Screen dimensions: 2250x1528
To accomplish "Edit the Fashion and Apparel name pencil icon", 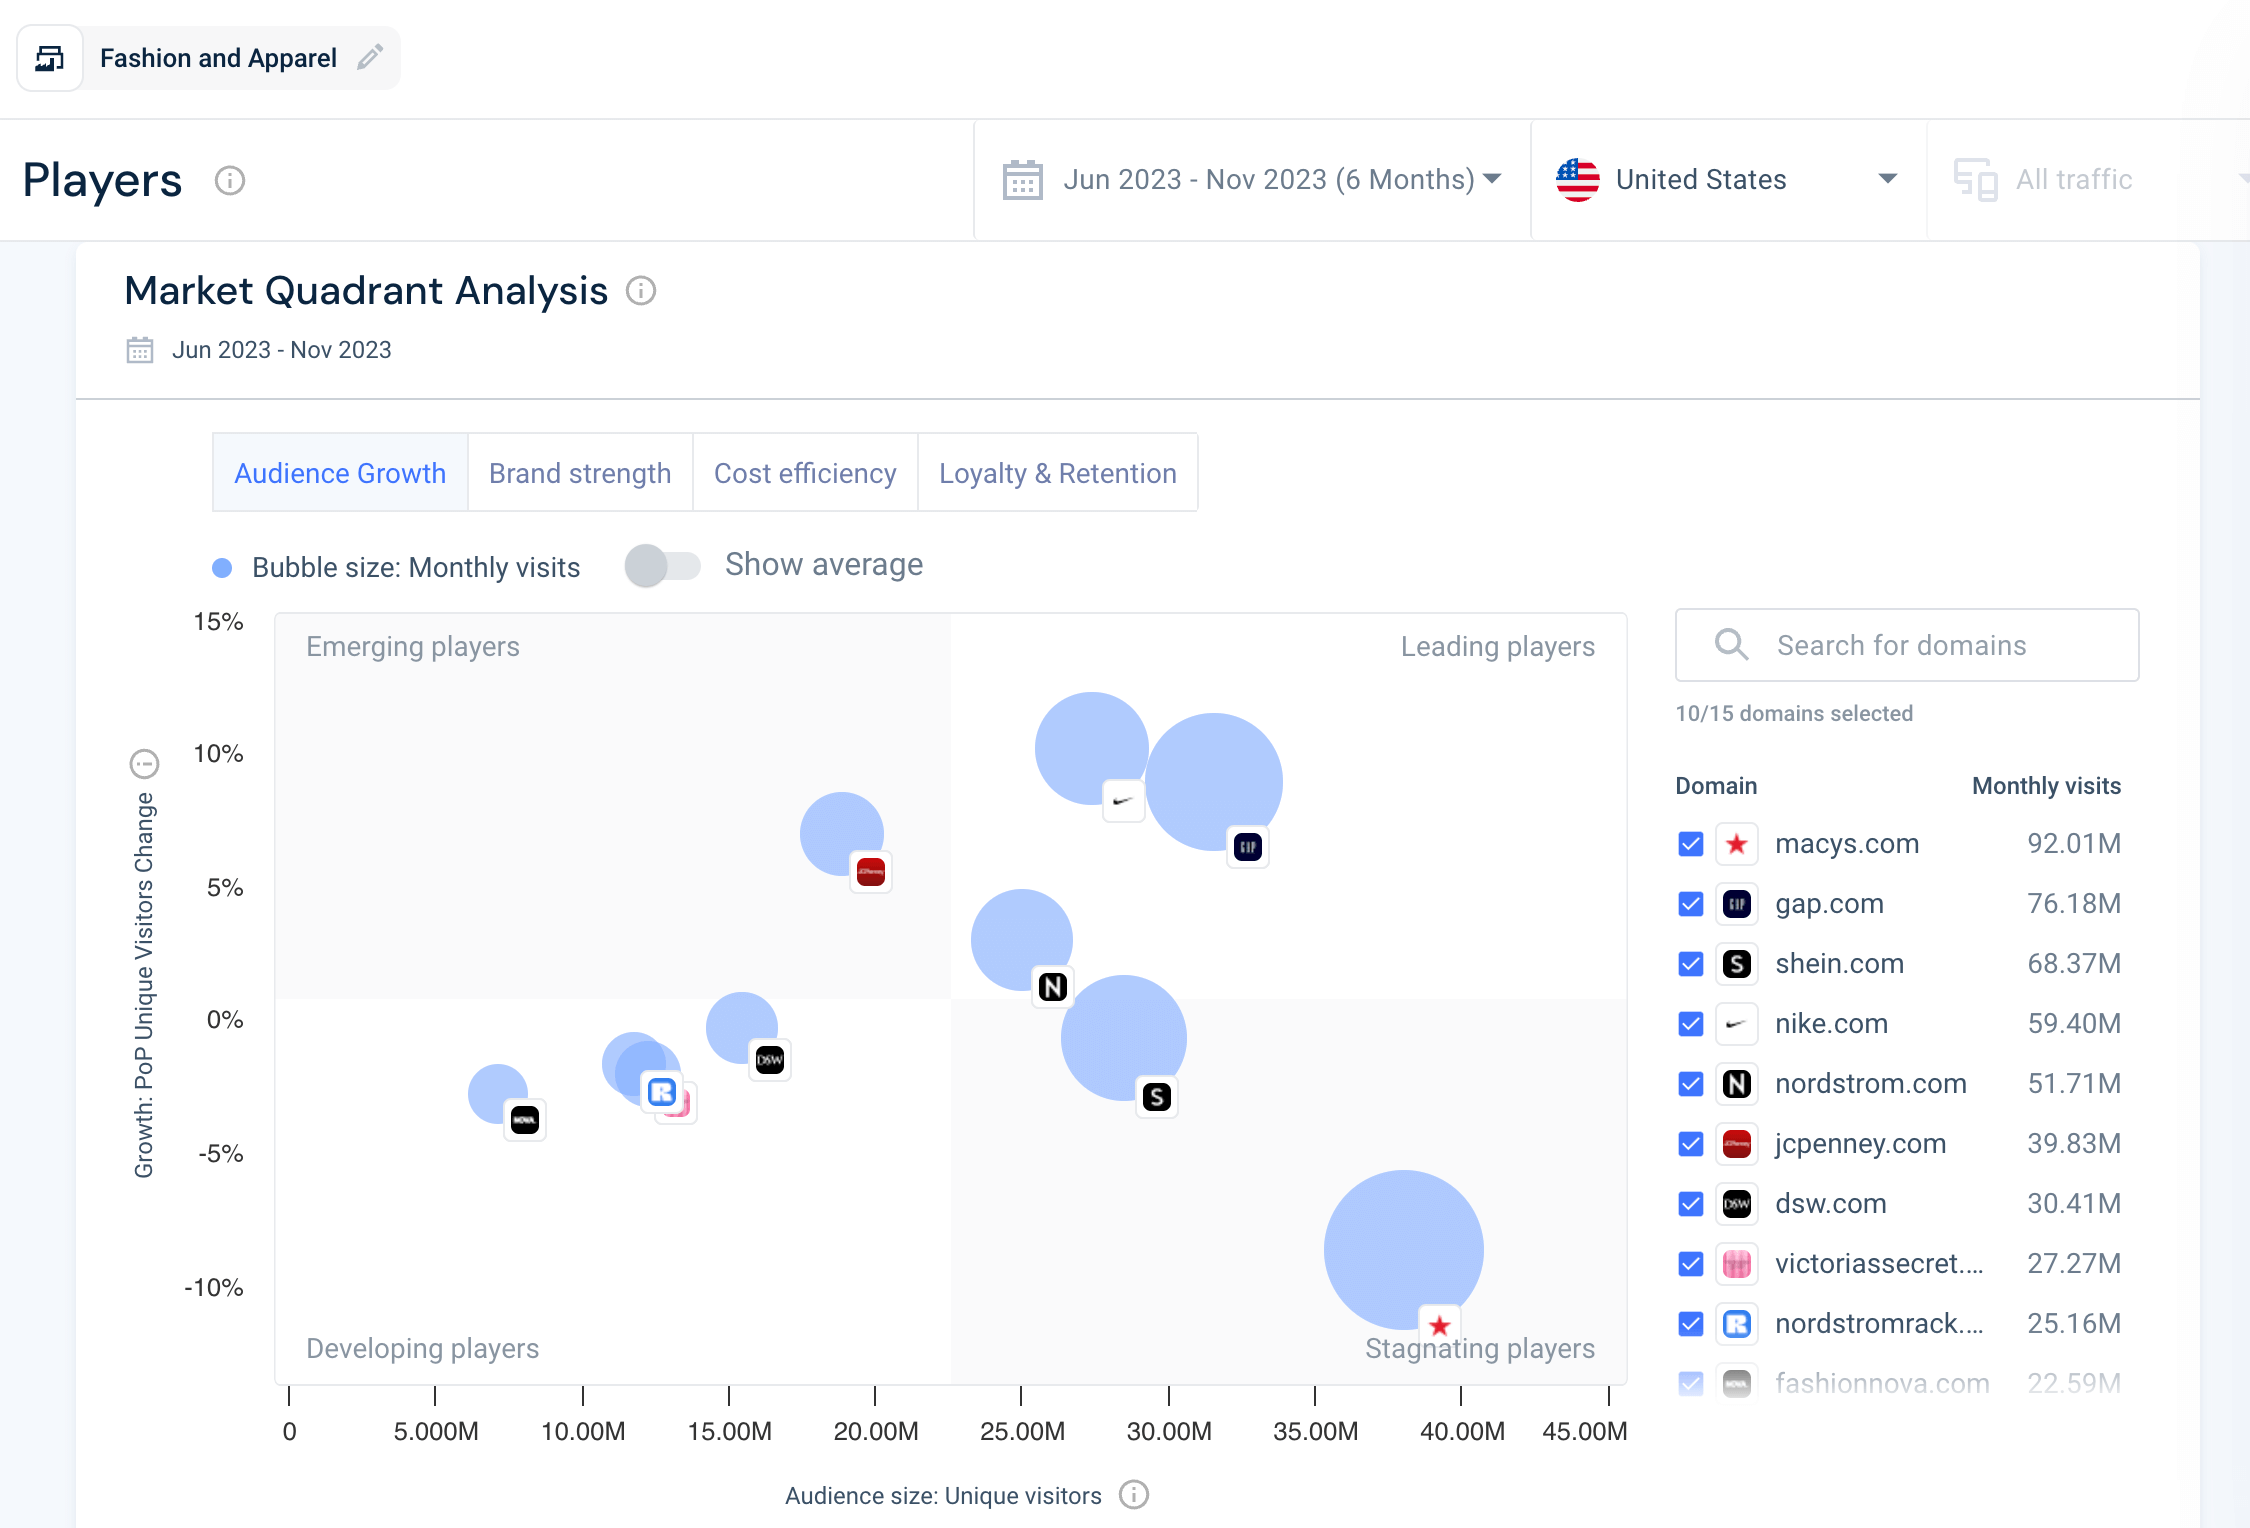I will pyautogui.click(x=370, y=57).
